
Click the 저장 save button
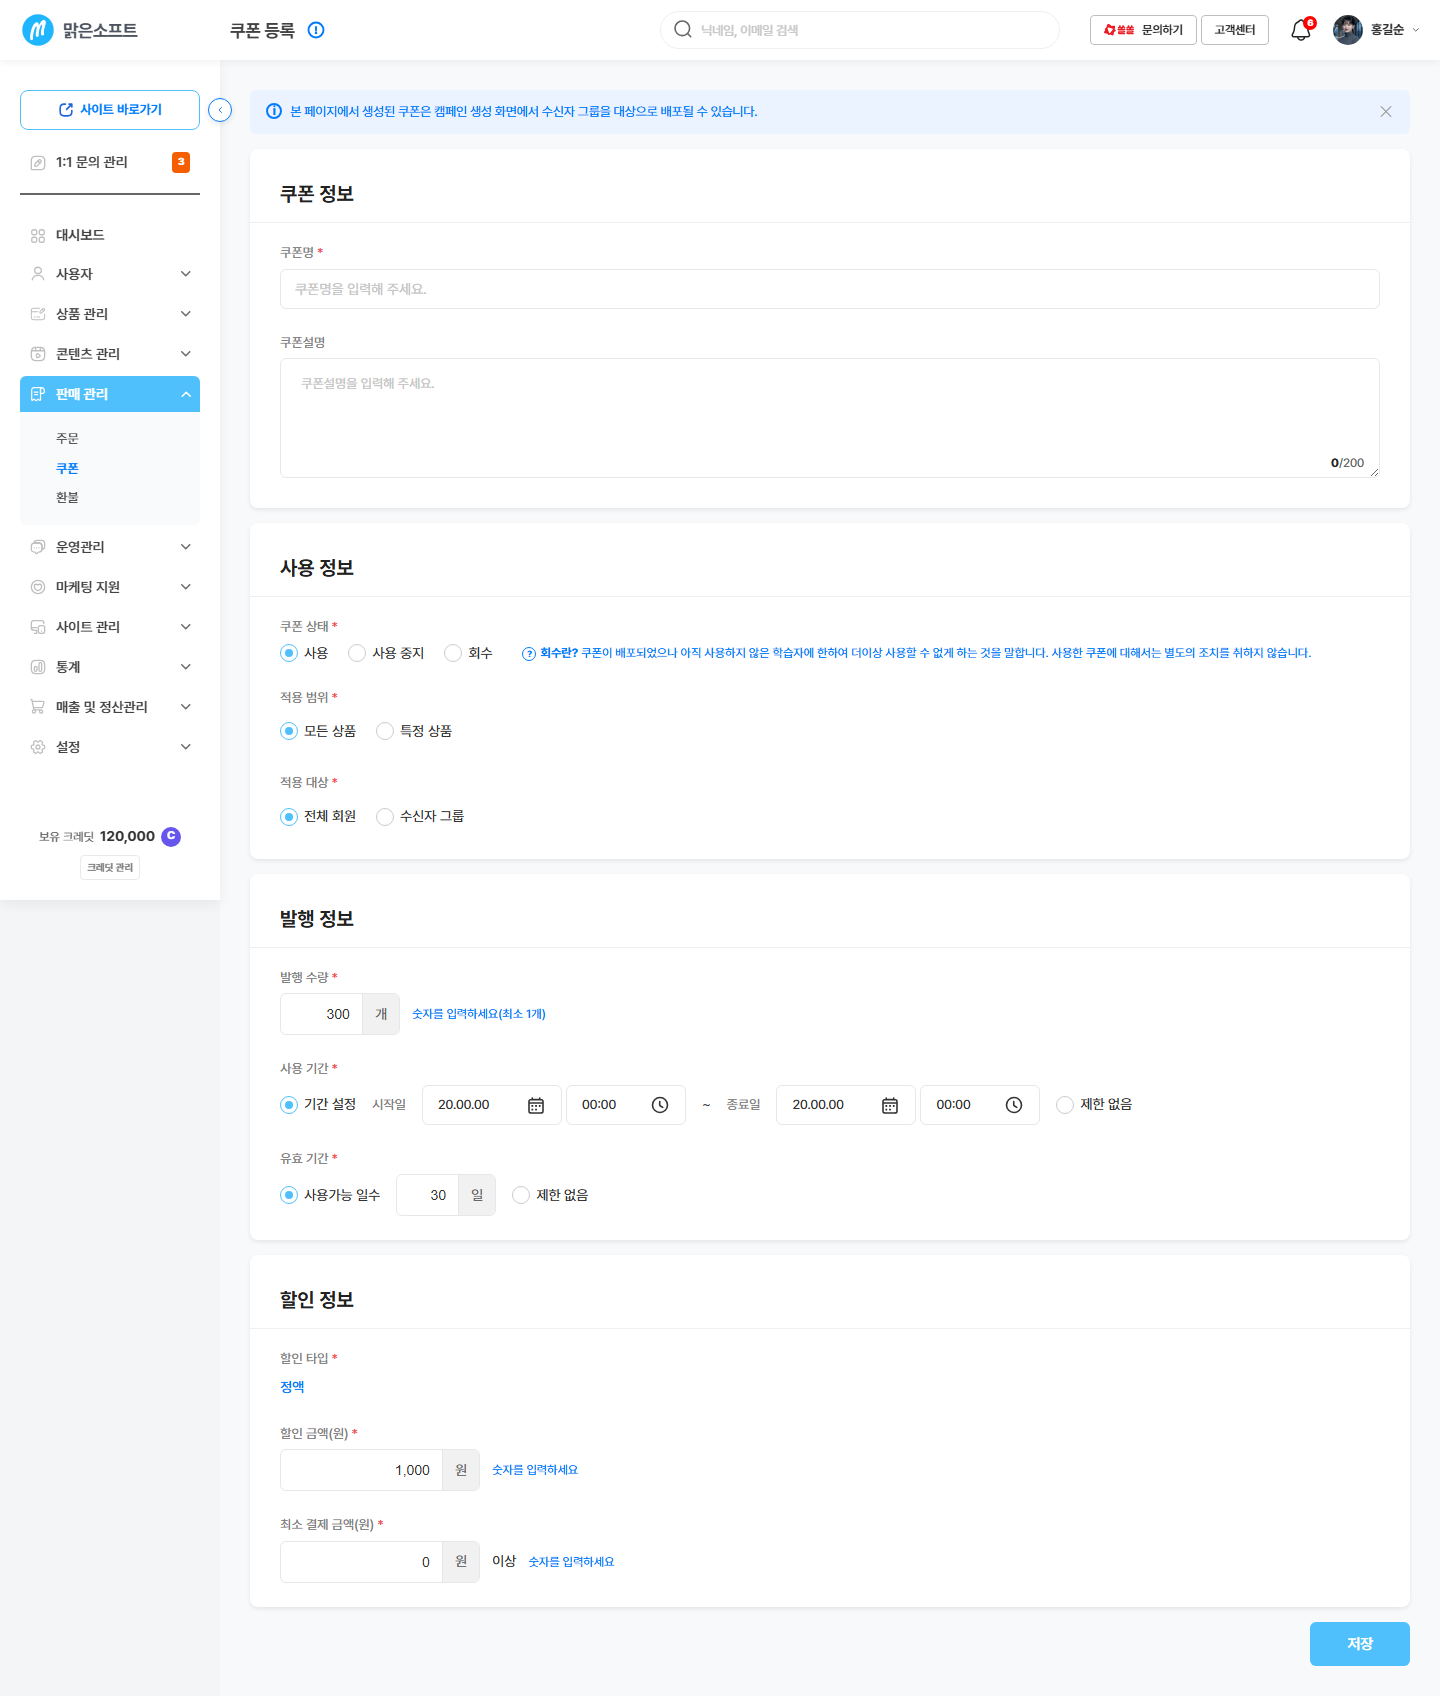[x=1360, y=1644]
